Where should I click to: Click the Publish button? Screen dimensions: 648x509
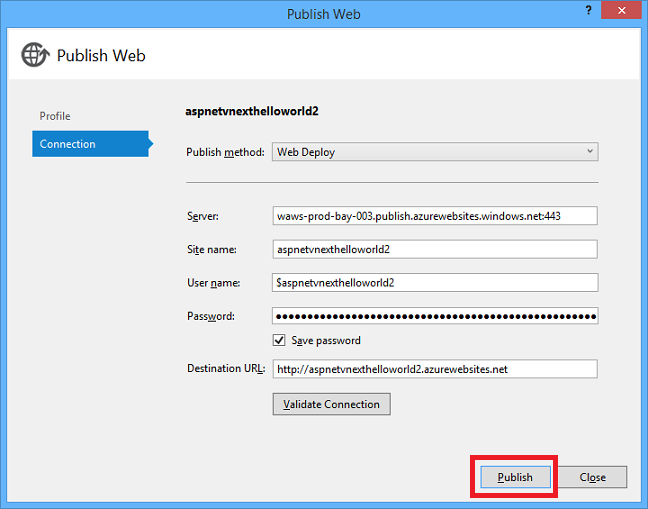515,477
